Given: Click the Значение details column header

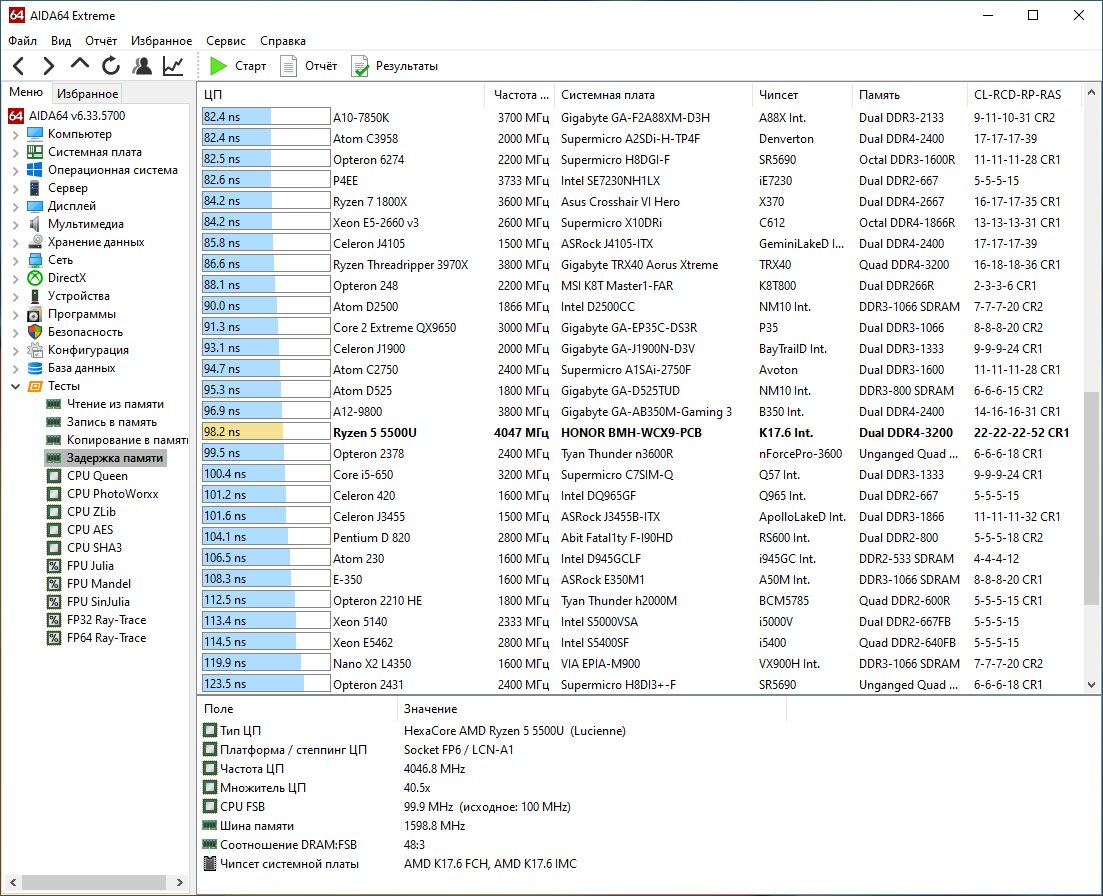Looking at the screenshot, I should tap(592, 709).
